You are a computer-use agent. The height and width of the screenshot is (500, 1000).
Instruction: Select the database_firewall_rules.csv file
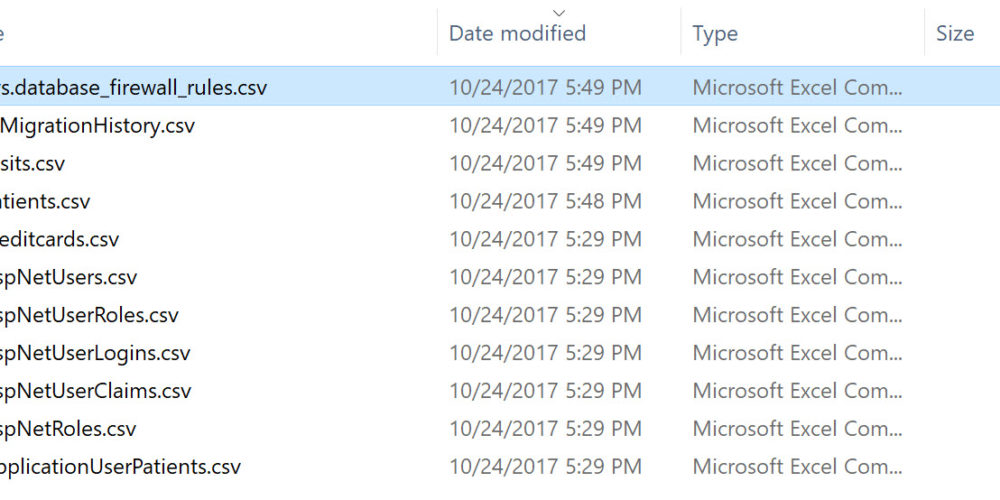[x=134, y=88]
